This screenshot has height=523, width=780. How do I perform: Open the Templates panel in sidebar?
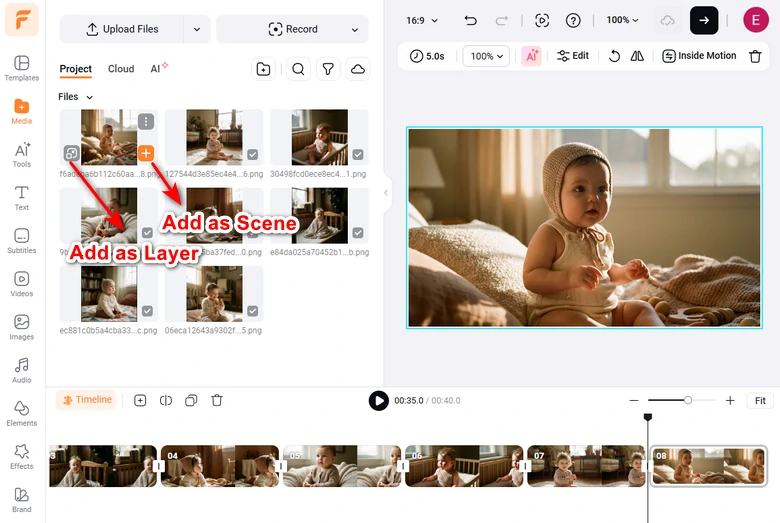coord(21,68)
